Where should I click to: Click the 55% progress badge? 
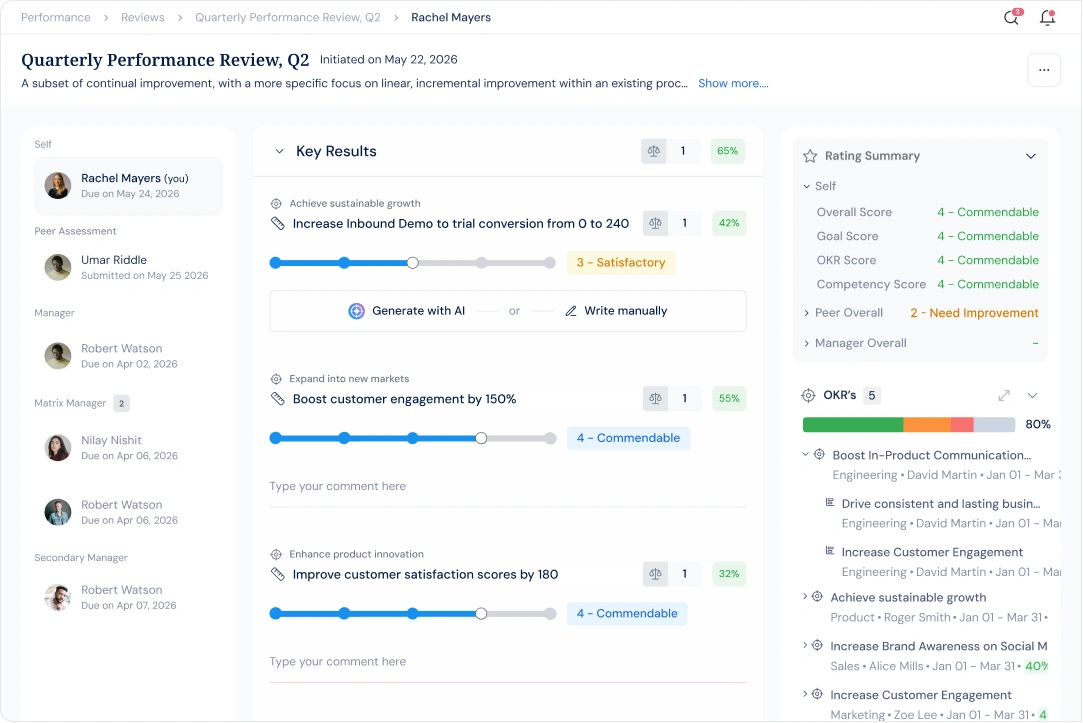729,398
